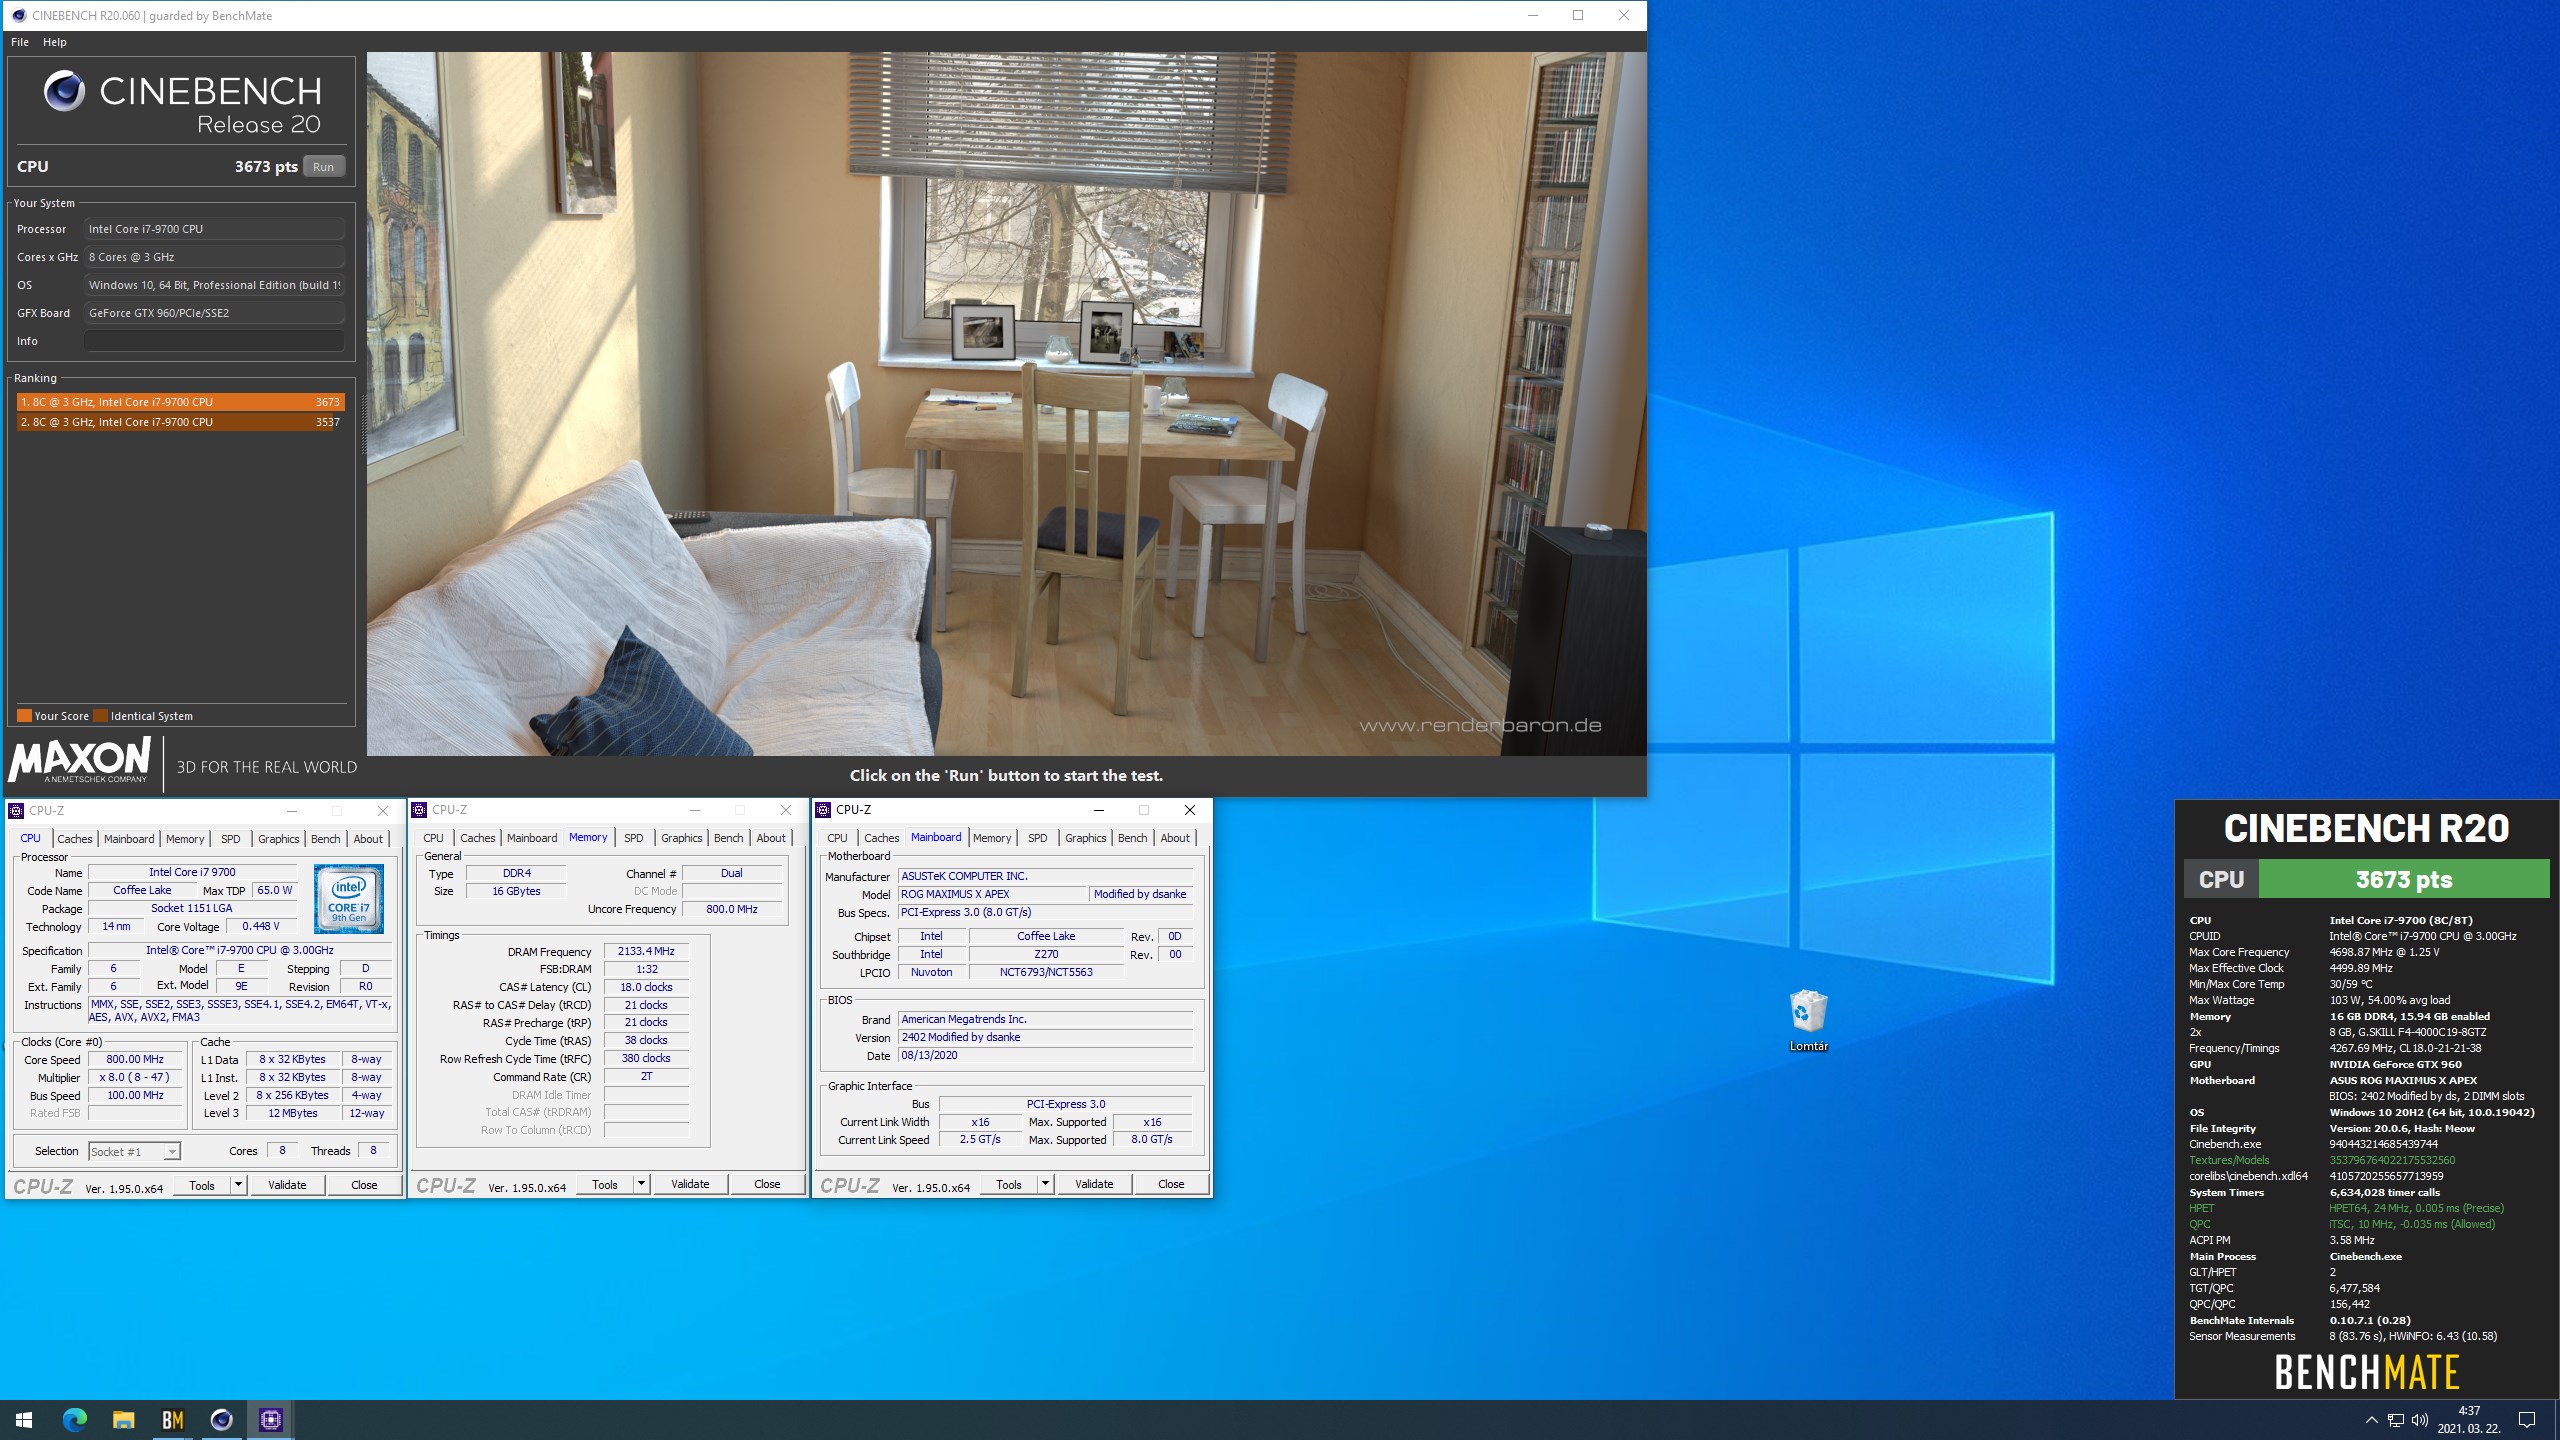Click DRAM Frequency value 2133.4 MHz
This screenshot has height=1440, width=2560.
coord(646,951)
